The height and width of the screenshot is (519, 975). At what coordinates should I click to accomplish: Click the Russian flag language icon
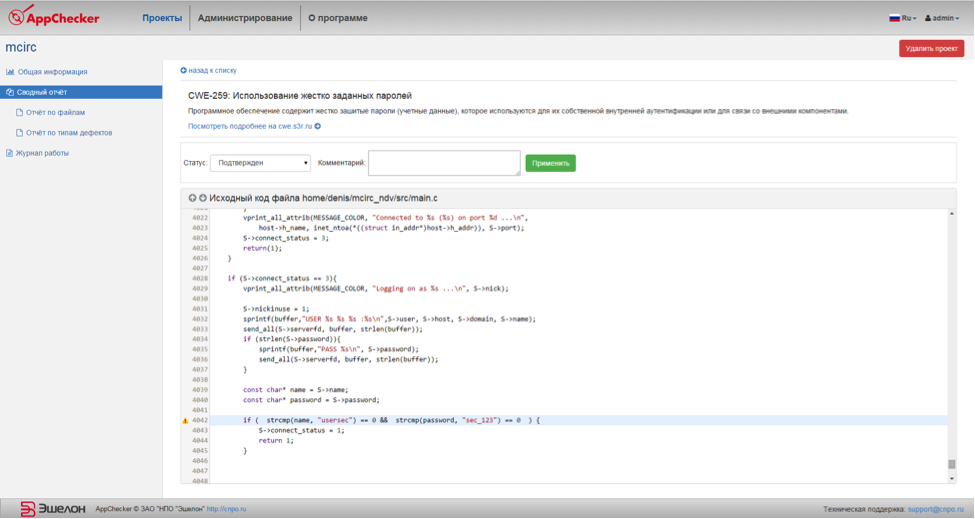click(x=894, y=18)
